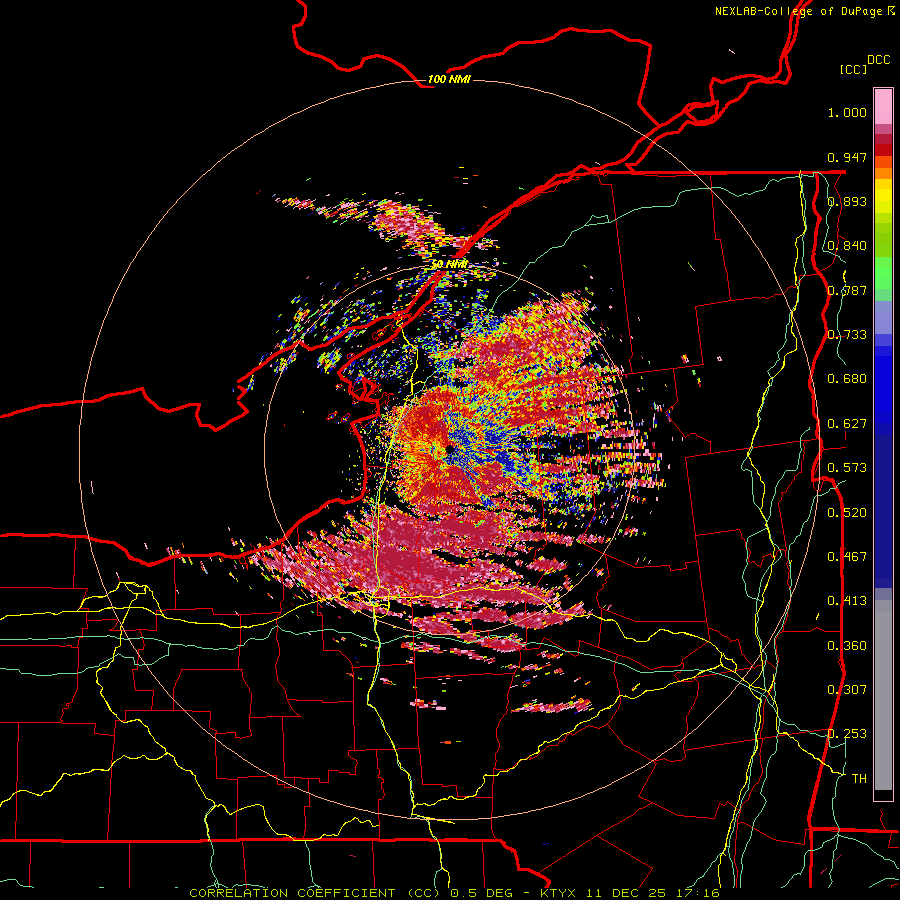The height and width of the screenshot is (900, 900).
Task: Click the 0.573 scale value
Action: pos(847,468)
